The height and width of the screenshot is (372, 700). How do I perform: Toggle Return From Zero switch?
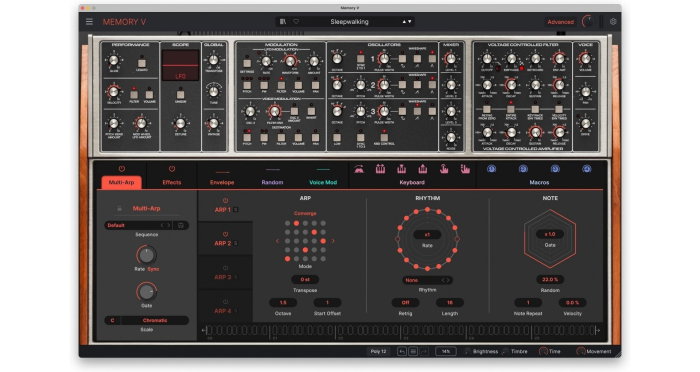487,109
